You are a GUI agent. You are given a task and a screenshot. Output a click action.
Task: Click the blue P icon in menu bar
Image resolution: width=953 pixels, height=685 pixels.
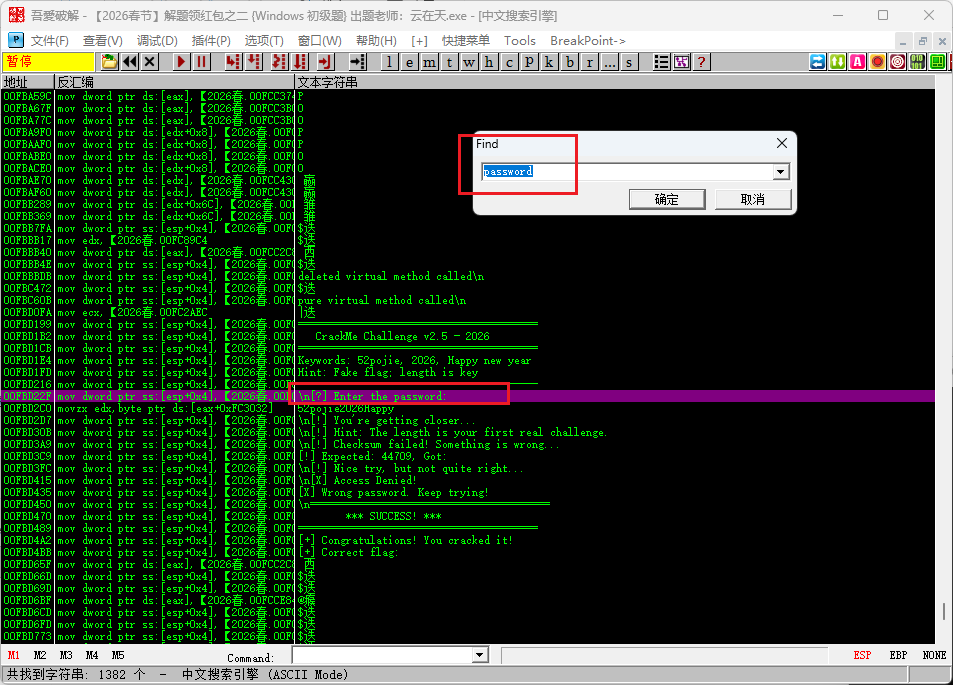pyautogui.click(x=16, y=40)
